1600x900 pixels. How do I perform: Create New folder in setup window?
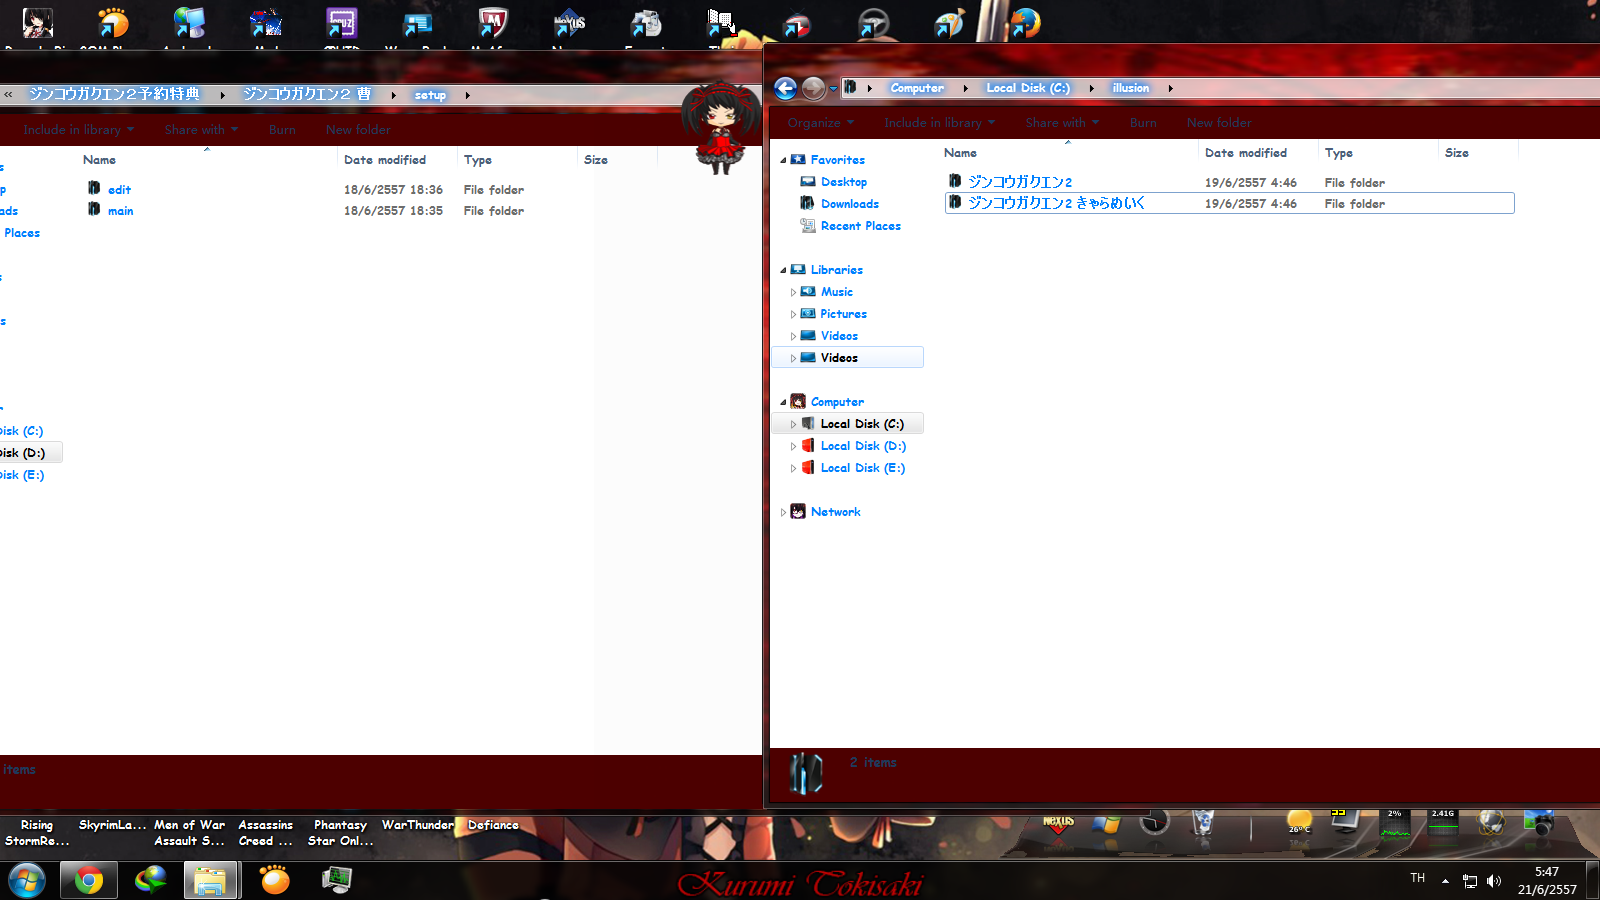358,130
